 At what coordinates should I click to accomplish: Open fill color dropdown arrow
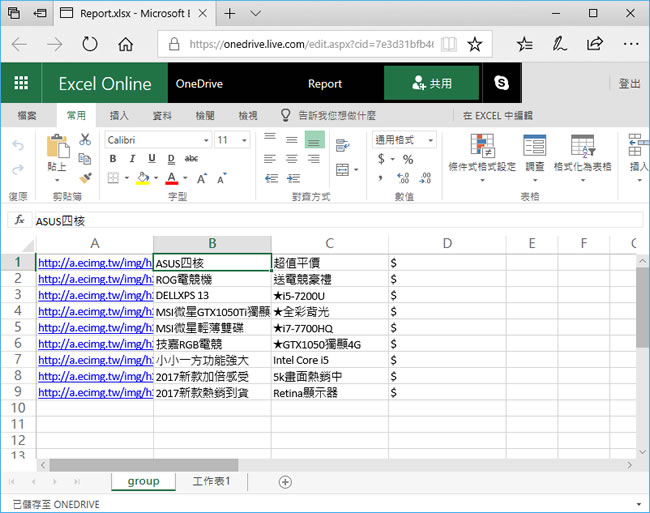[156, 178]
